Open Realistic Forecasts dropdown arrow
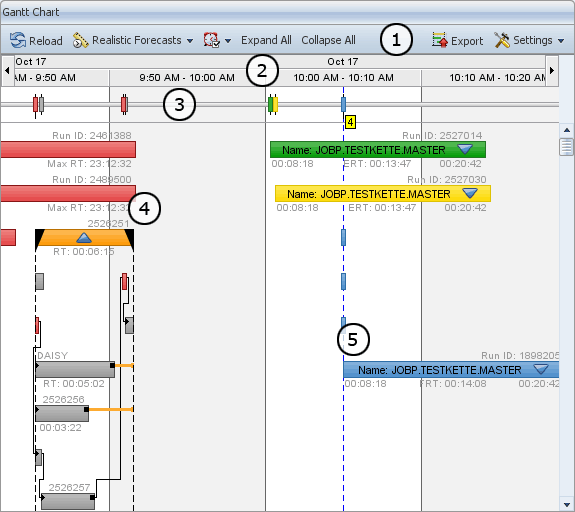Image resolution: width=575 pixels, height=512 pixels. [190, 41]
